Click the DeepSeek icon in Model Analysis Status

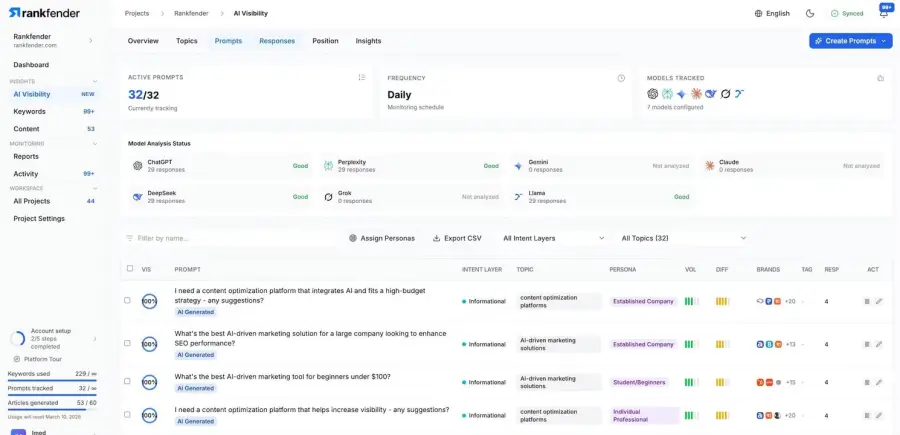point(137,197)
